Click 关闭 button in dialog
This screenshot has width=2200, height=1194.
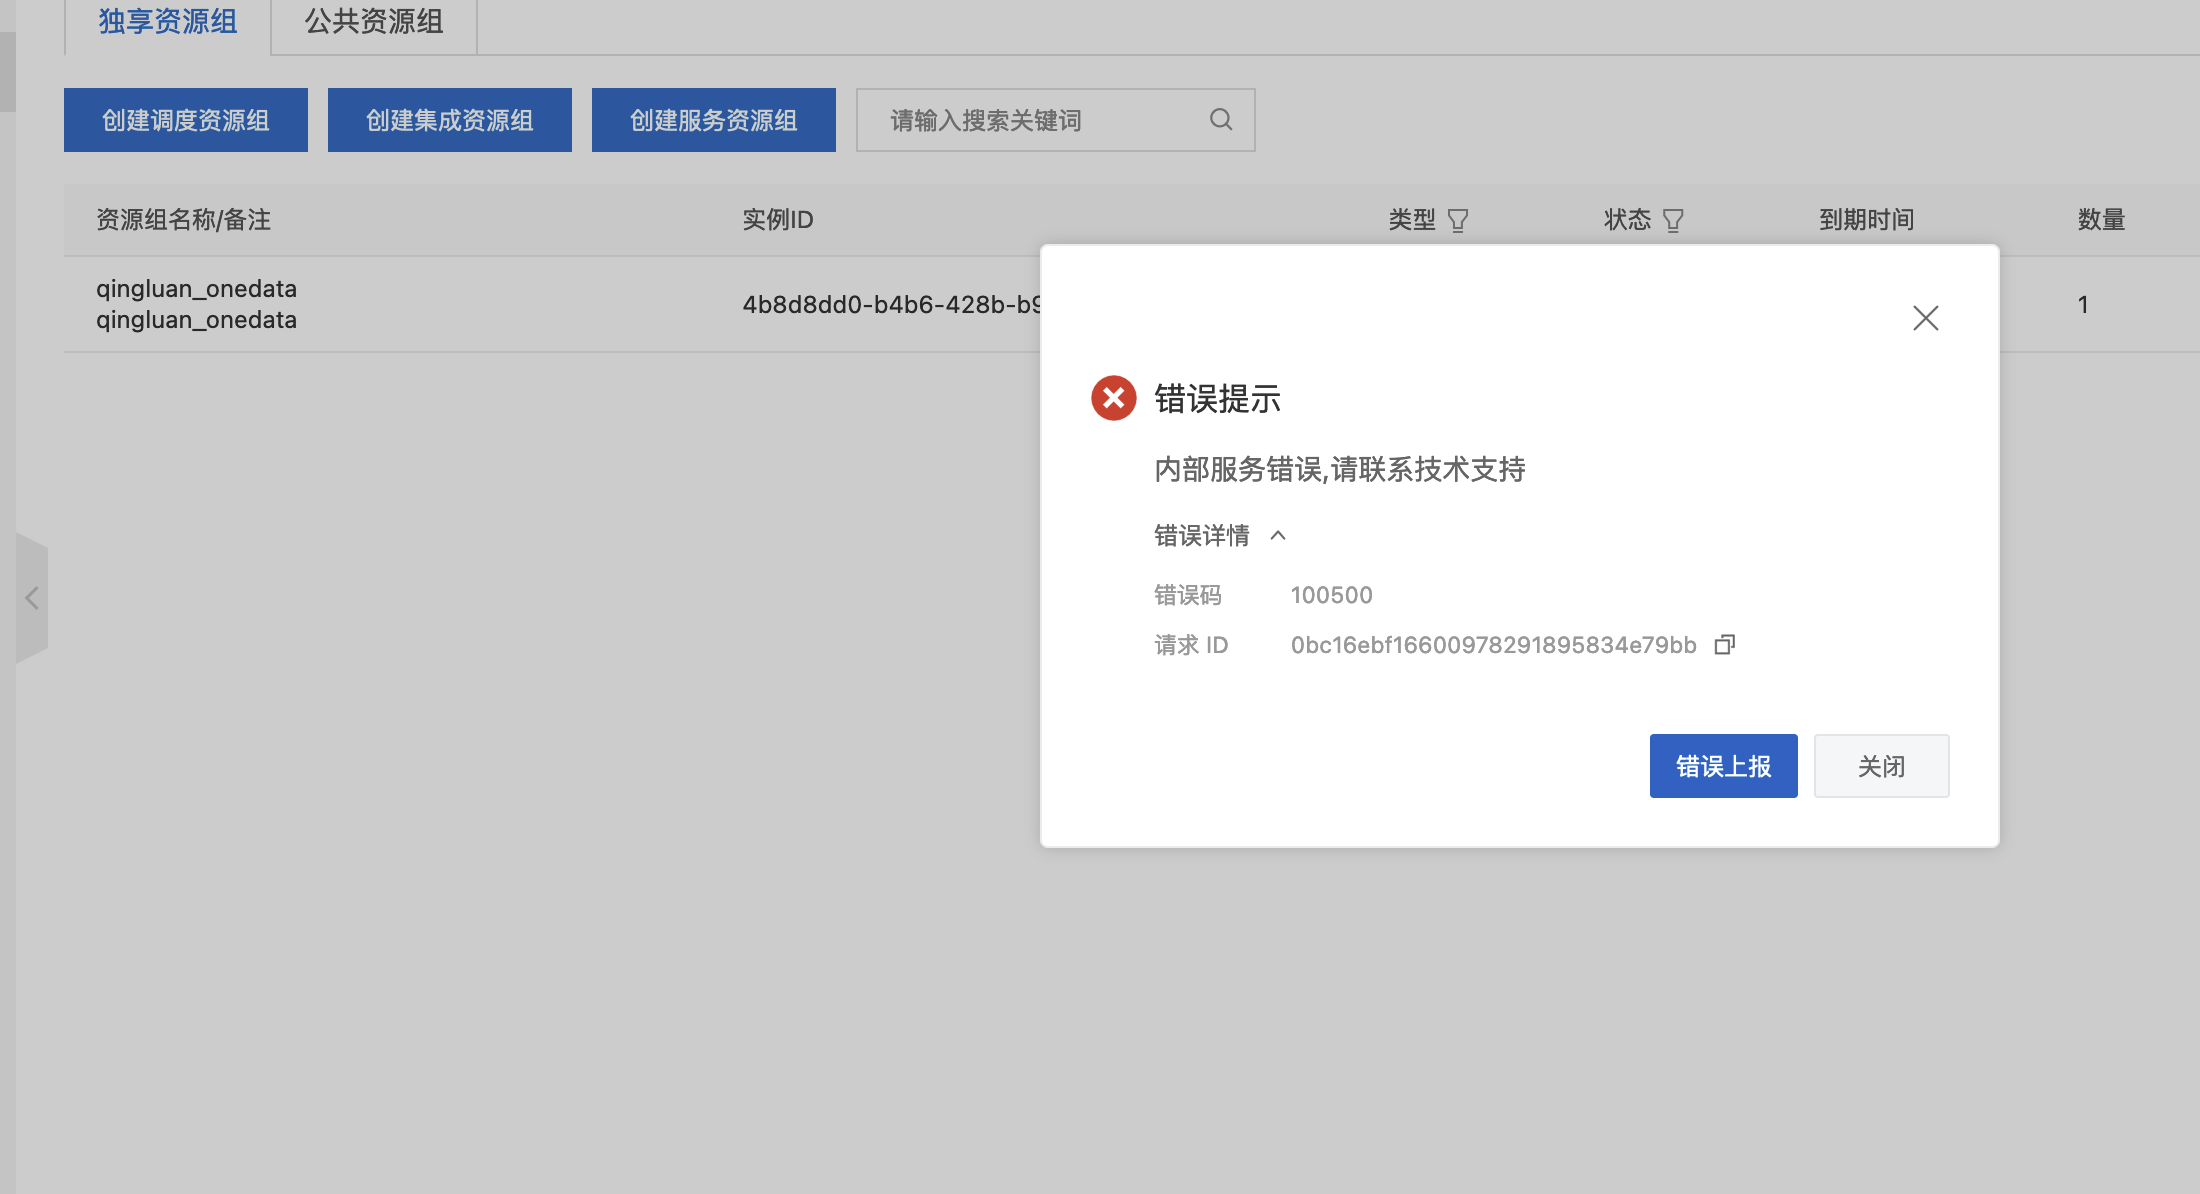(1882, 766)
